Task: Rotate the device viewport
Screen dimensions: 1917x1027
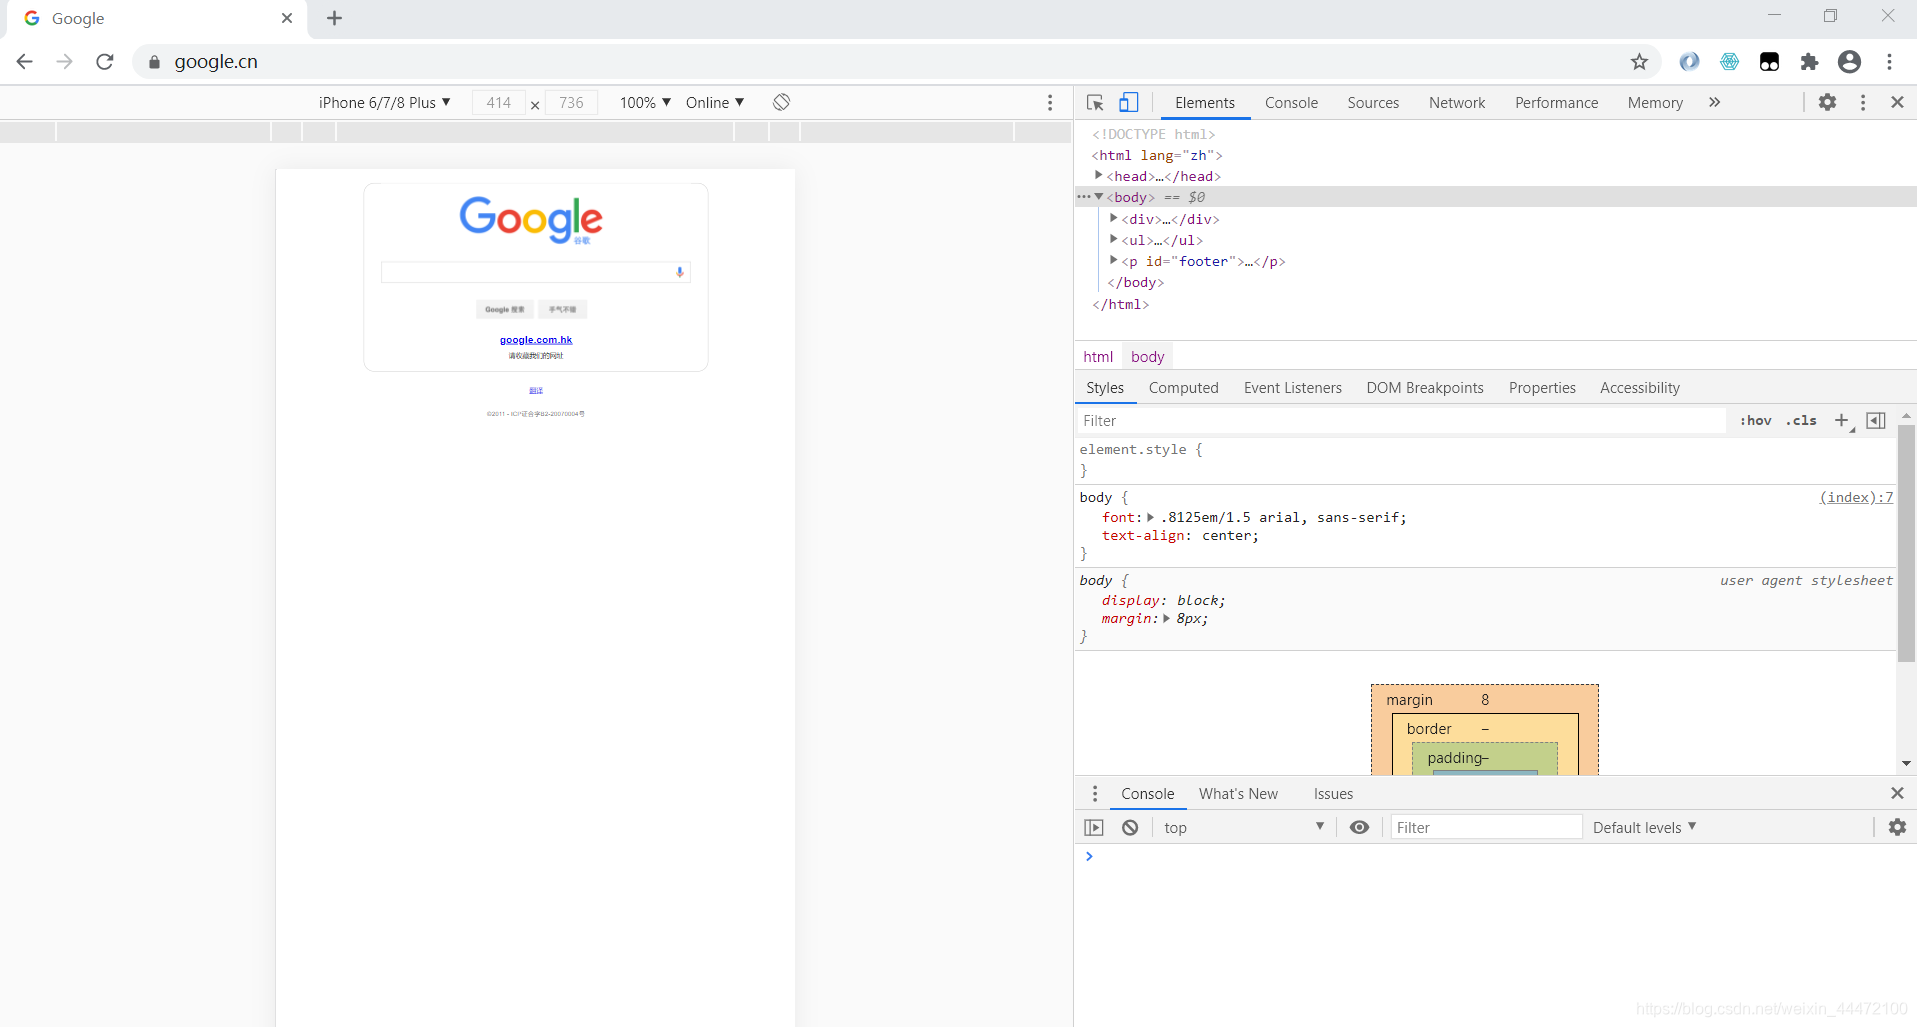Action: [782, 102]
